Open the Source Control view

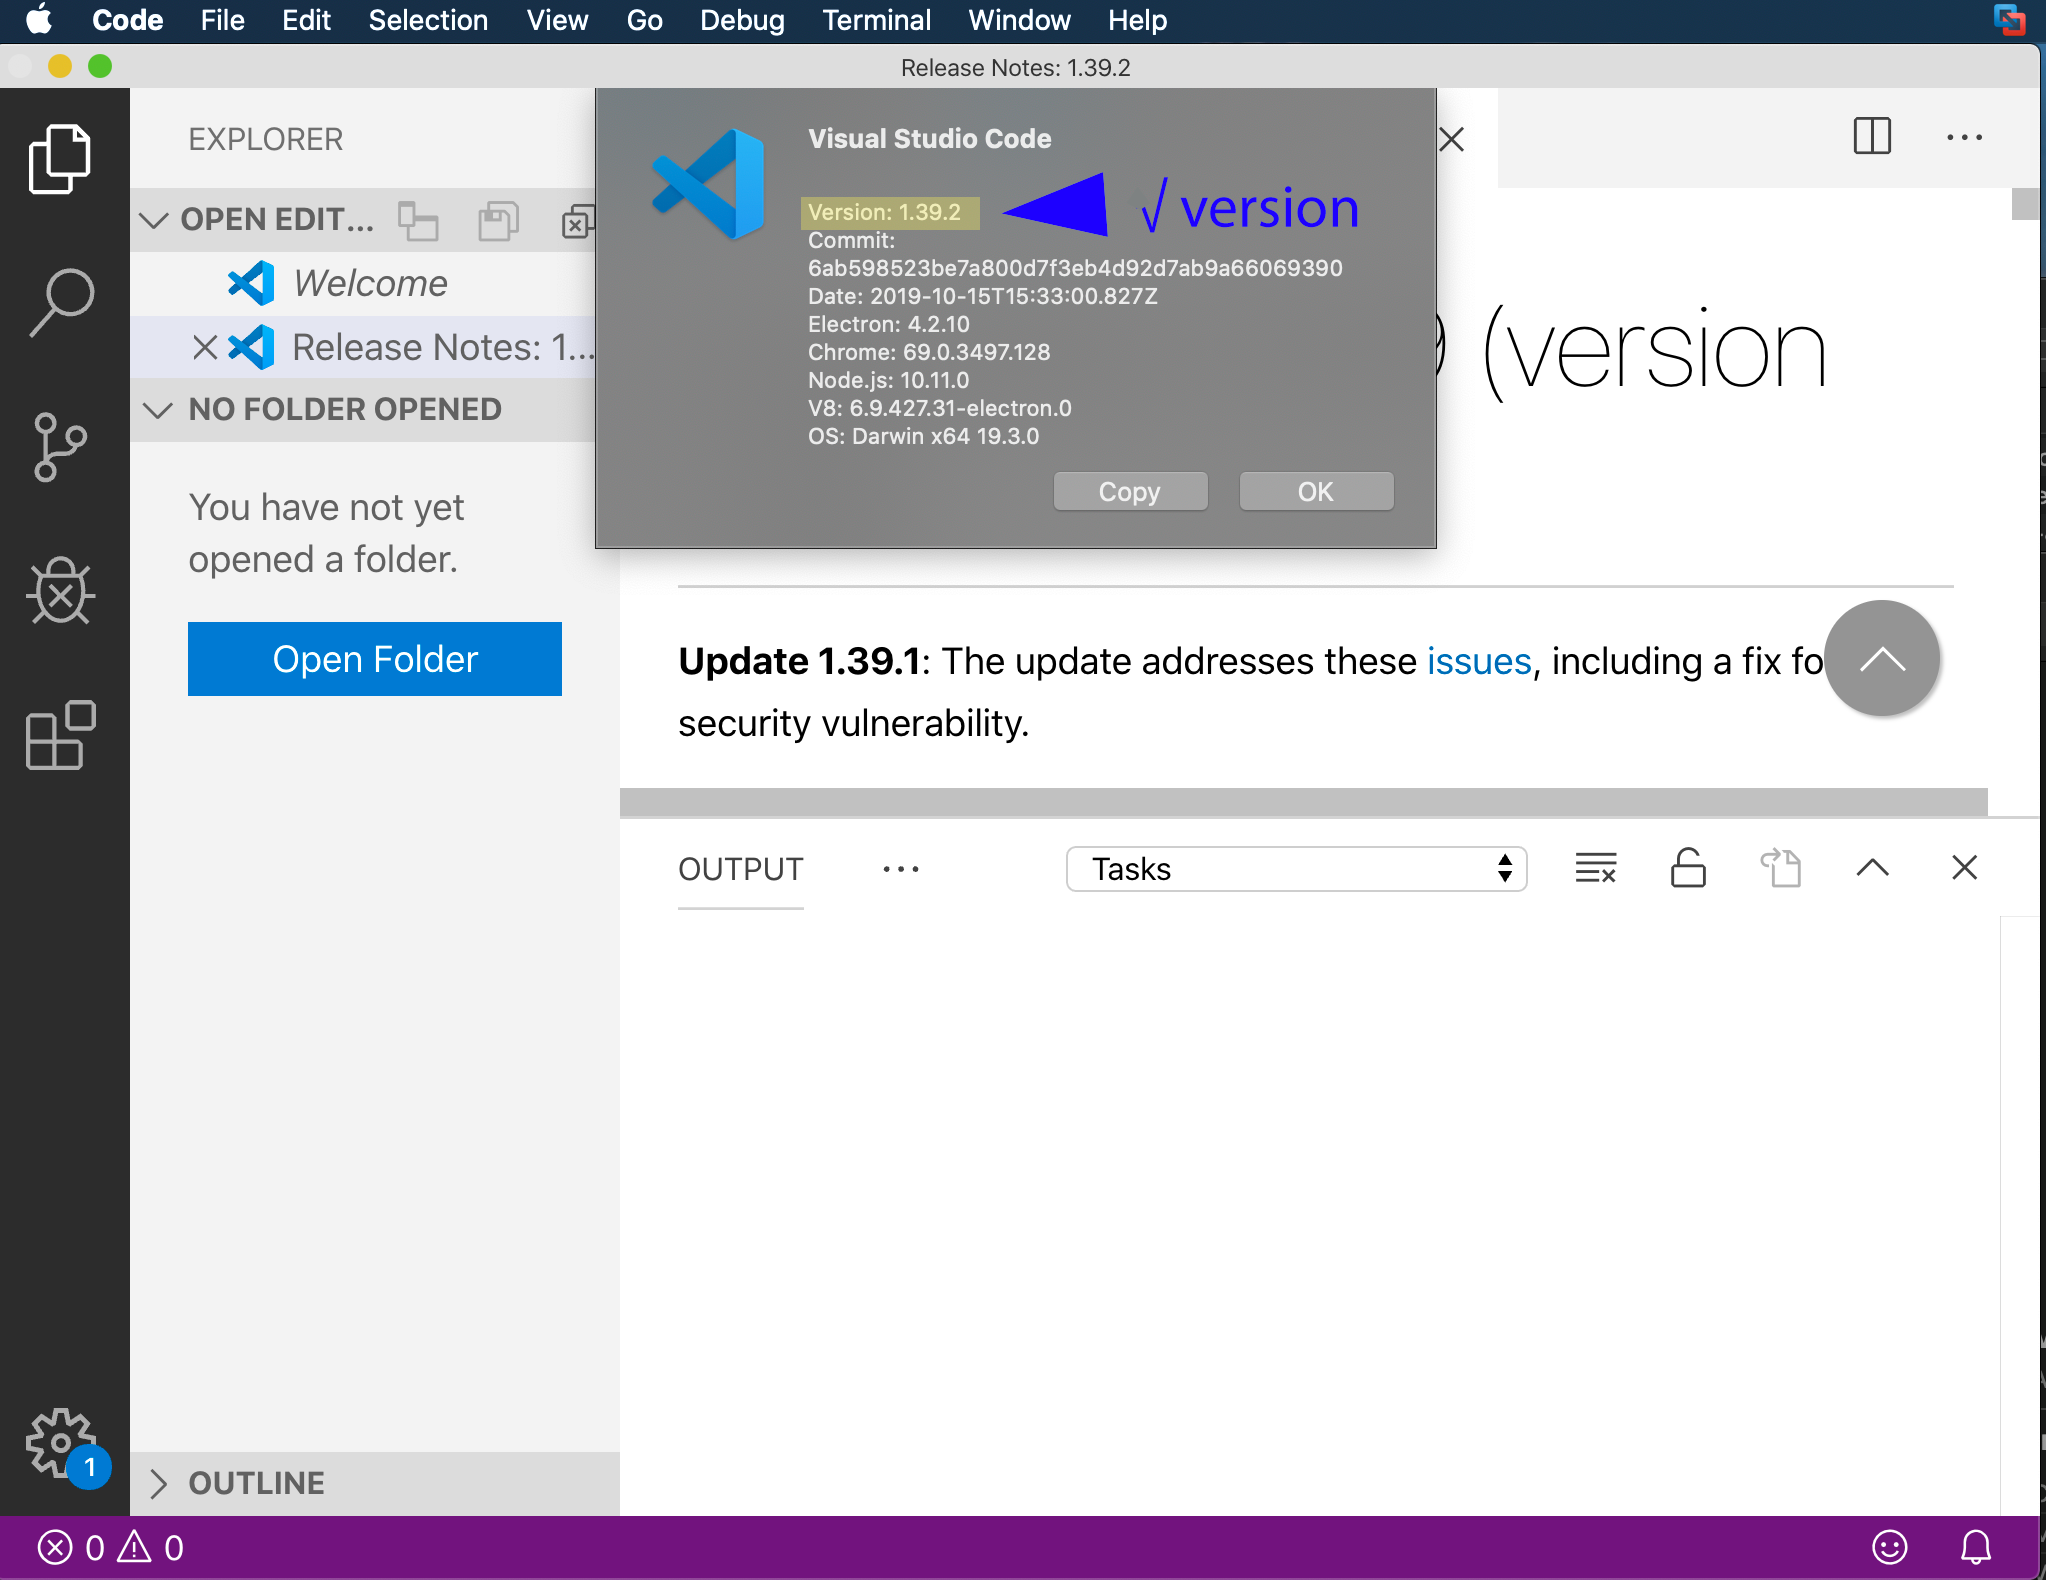[x=60, y=447]
